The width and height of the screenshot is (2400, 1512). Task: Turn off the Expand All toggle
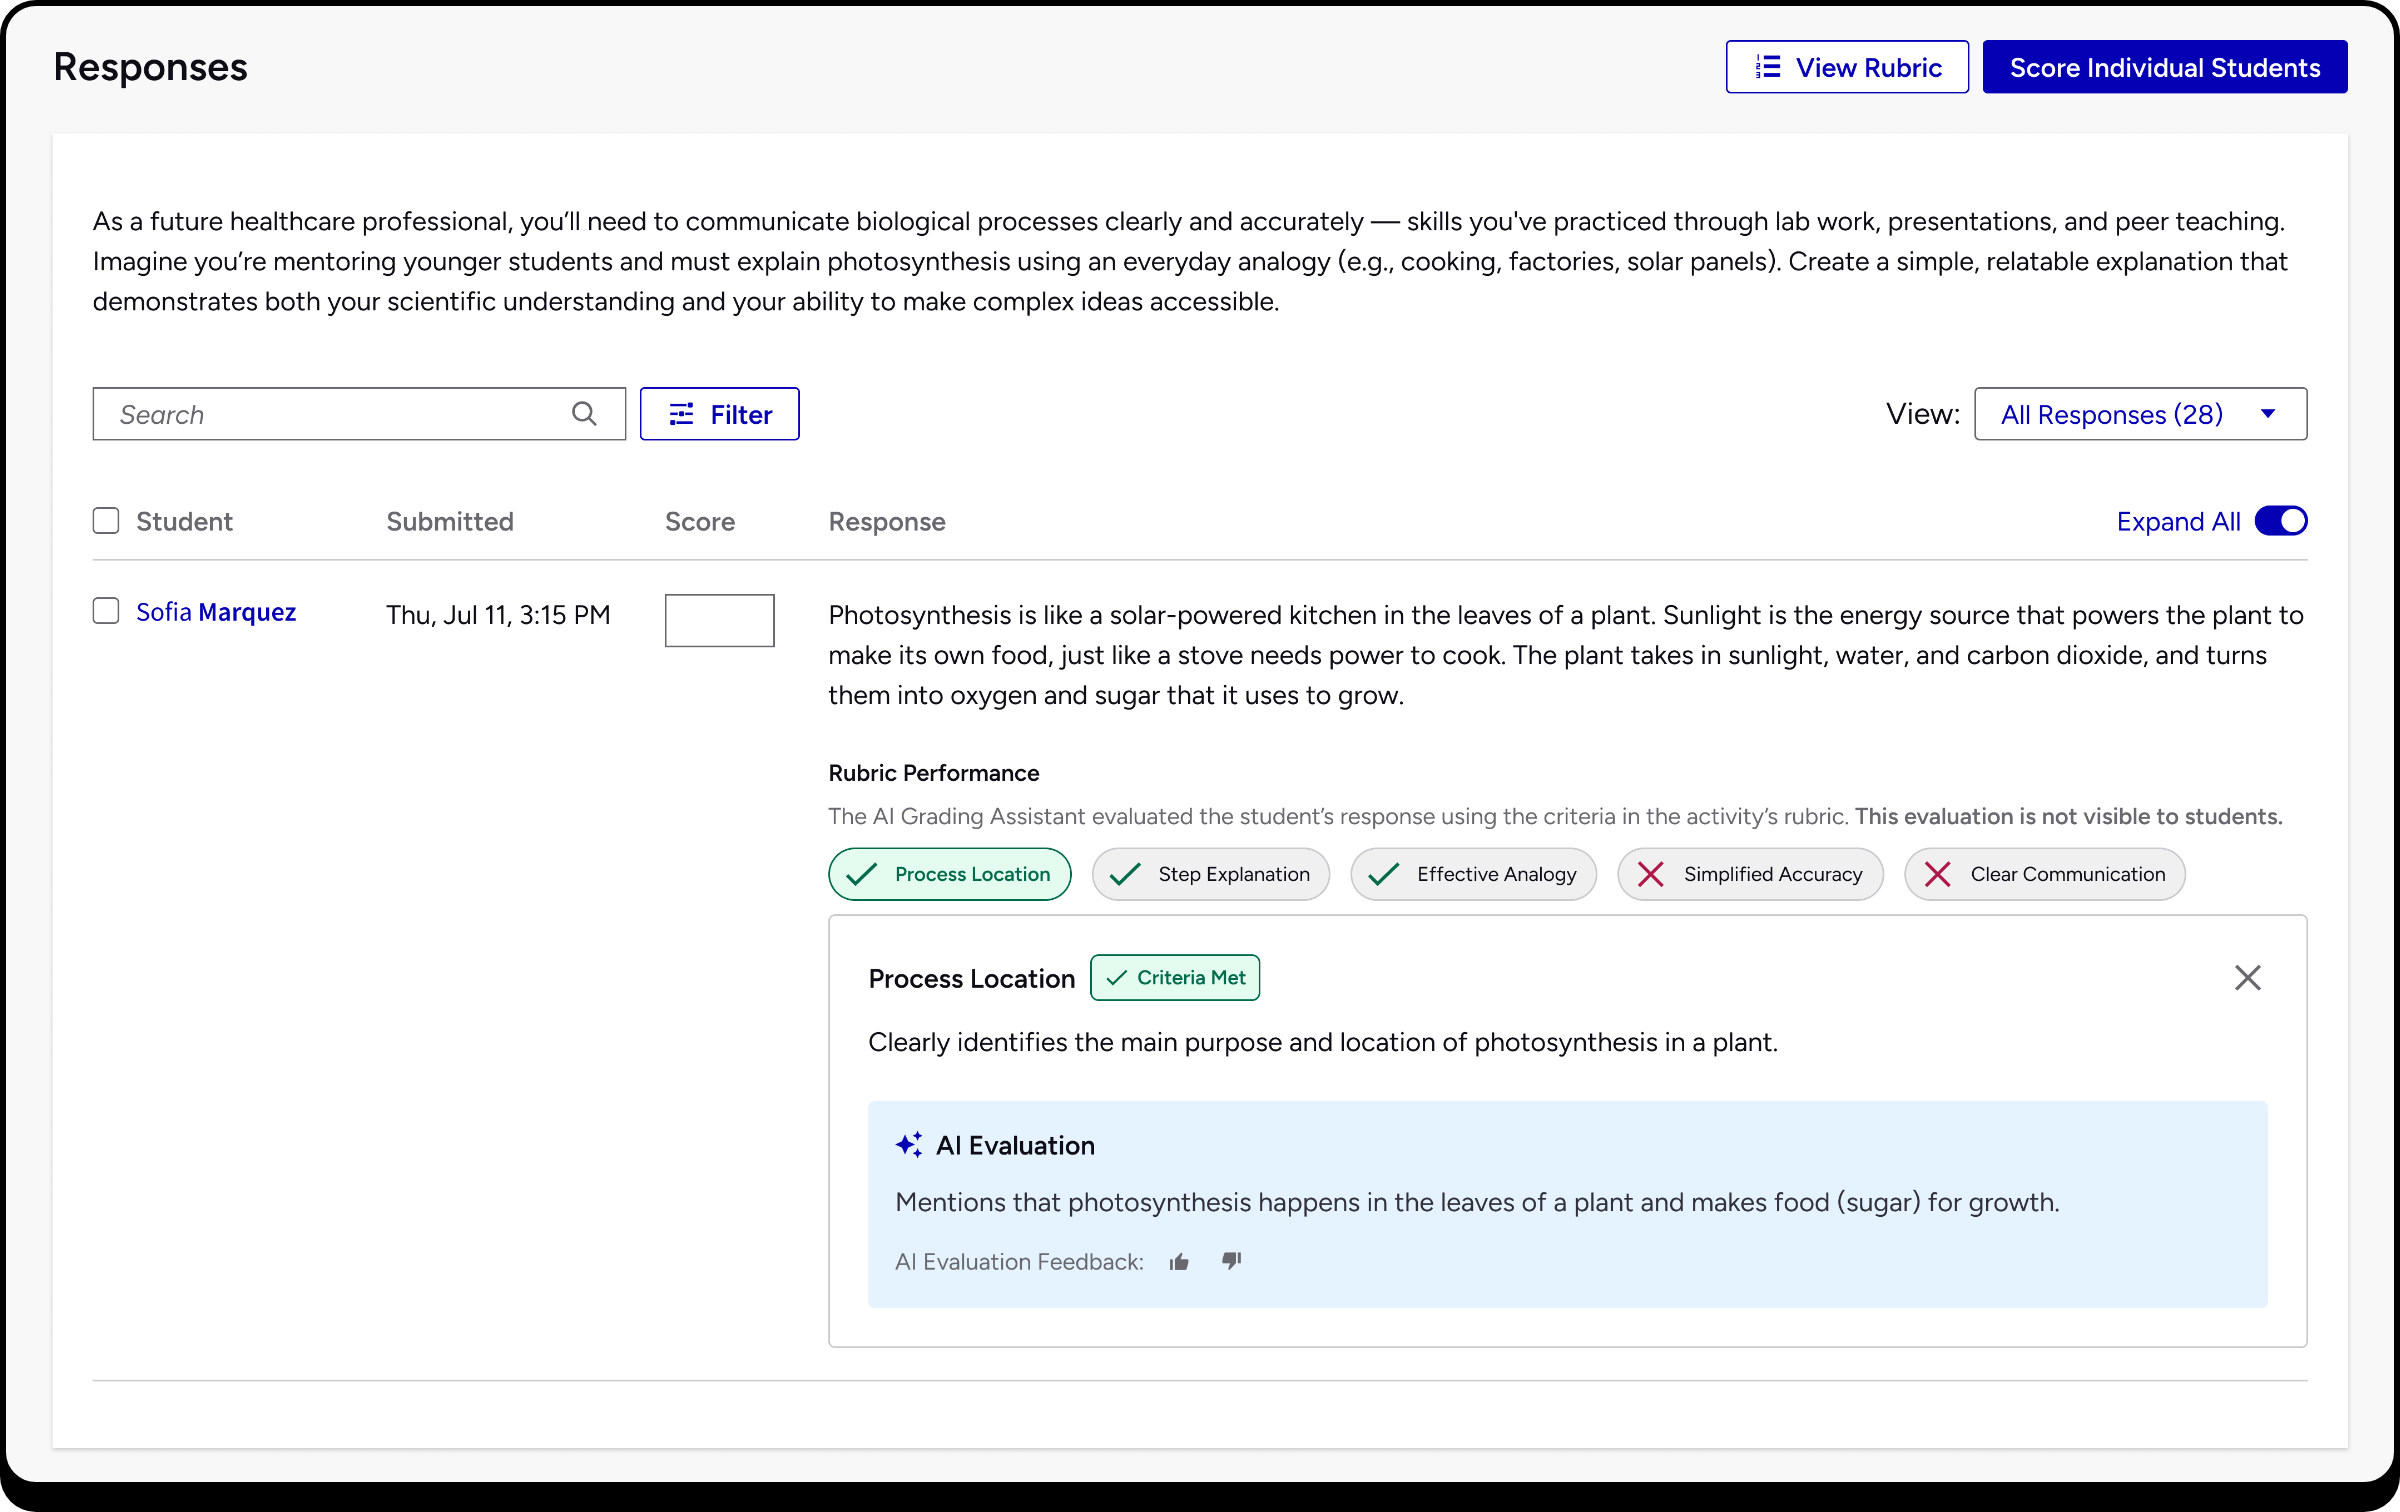click(2280, 521)
